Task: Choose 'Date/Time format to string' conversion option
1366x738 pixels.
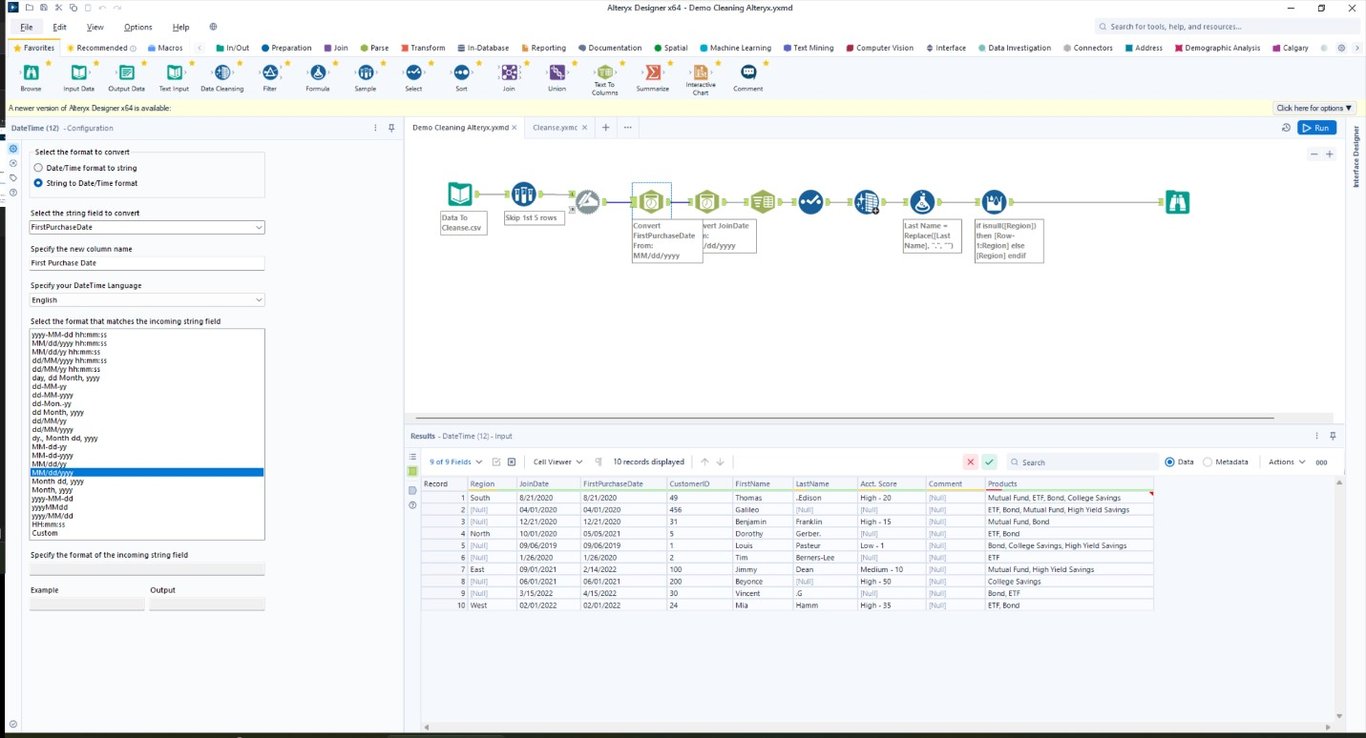Action: (x=39, y=168)
